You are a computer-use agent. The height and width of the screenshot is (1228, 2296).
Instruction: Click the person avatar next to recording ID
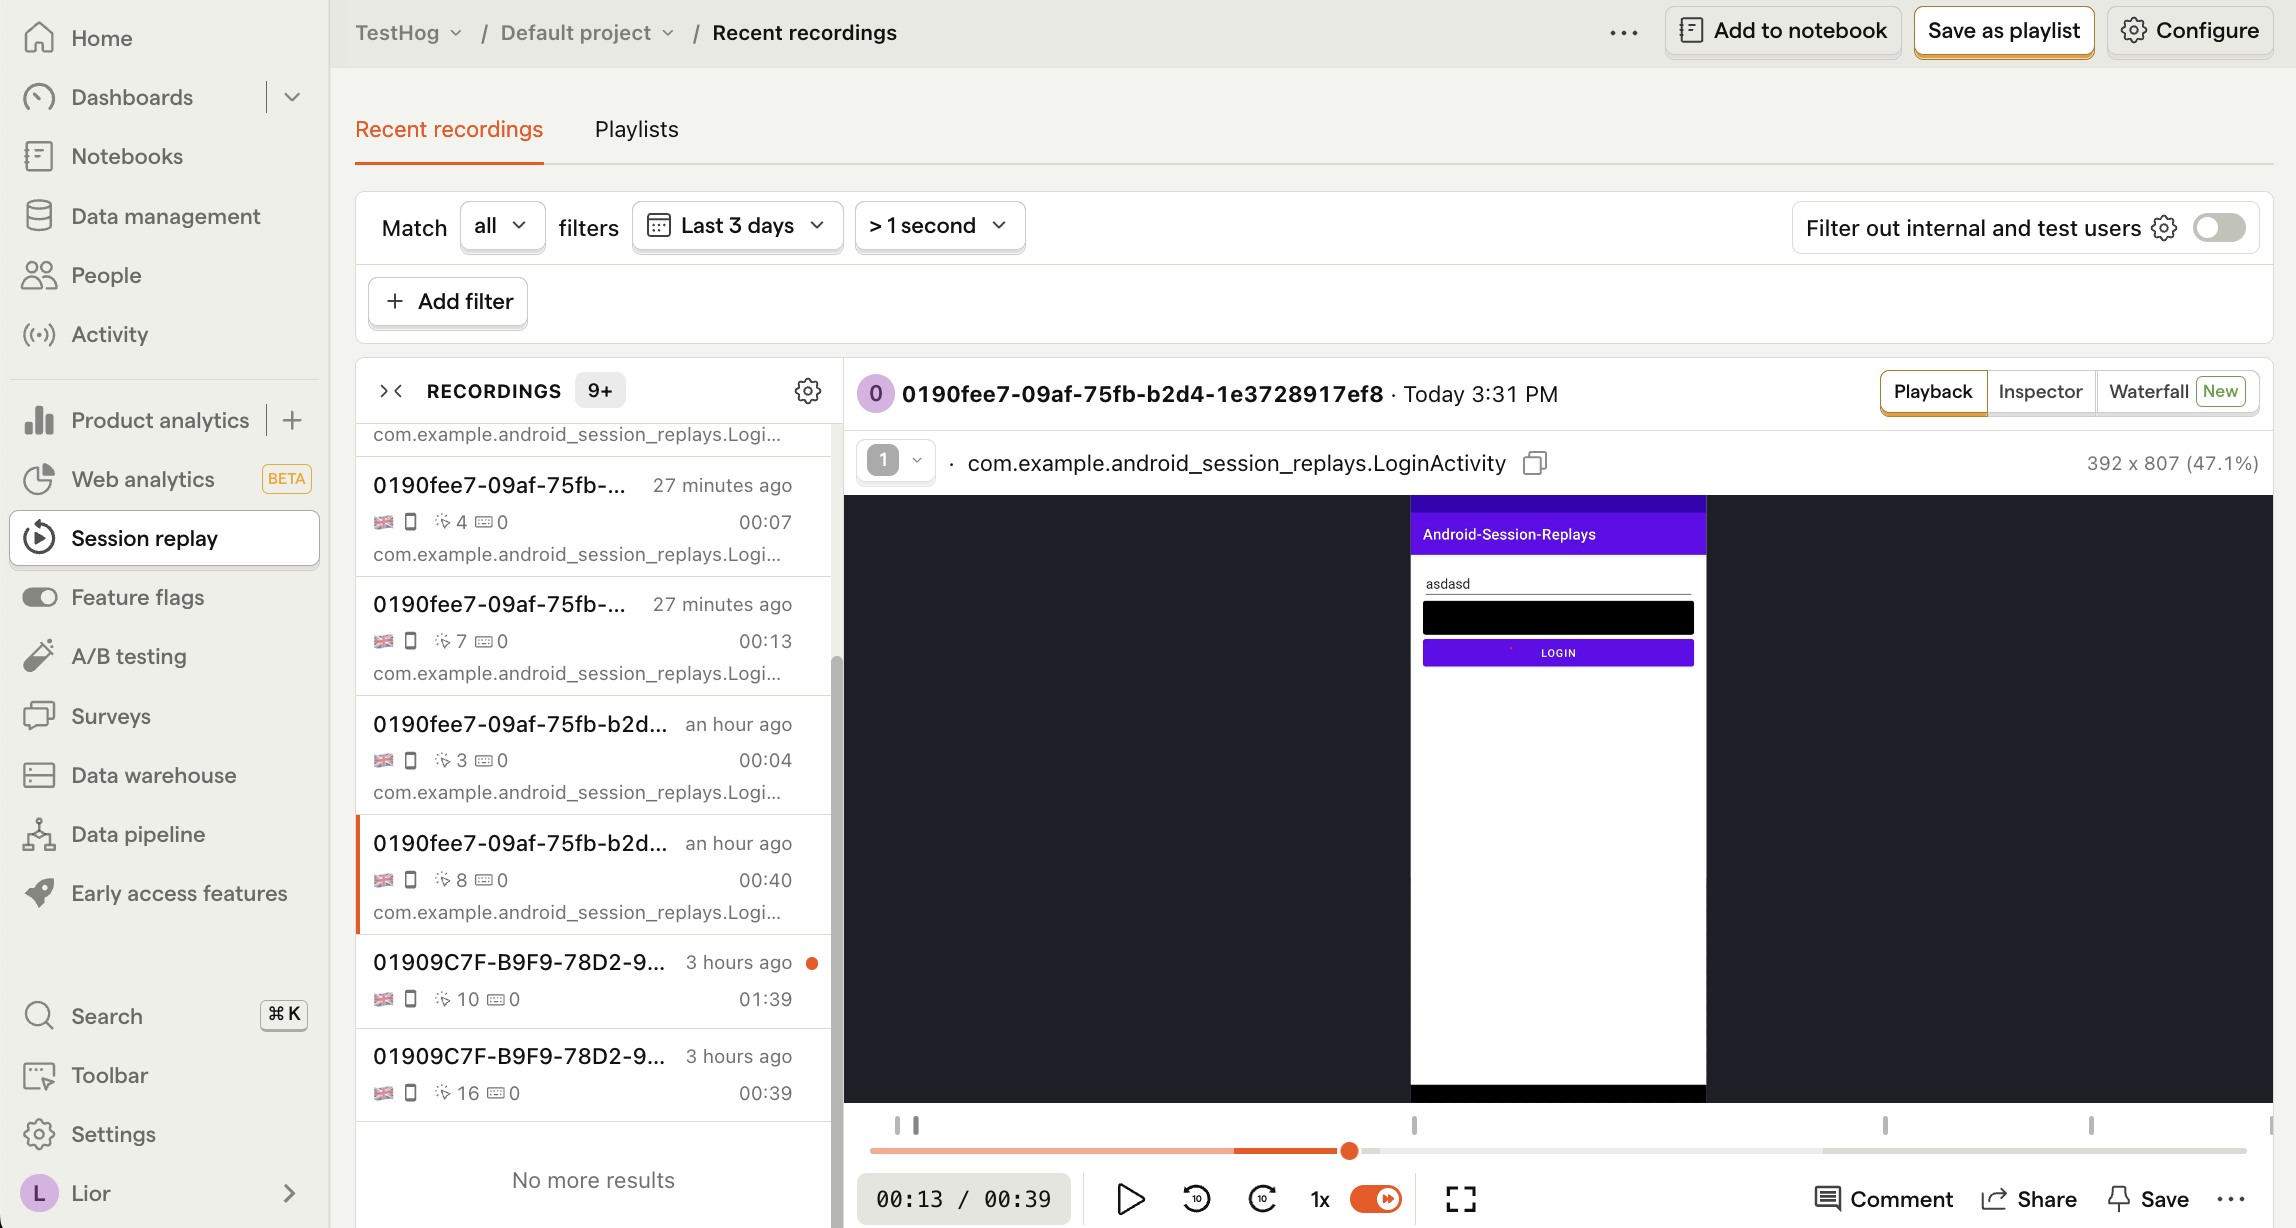[876, 394]
